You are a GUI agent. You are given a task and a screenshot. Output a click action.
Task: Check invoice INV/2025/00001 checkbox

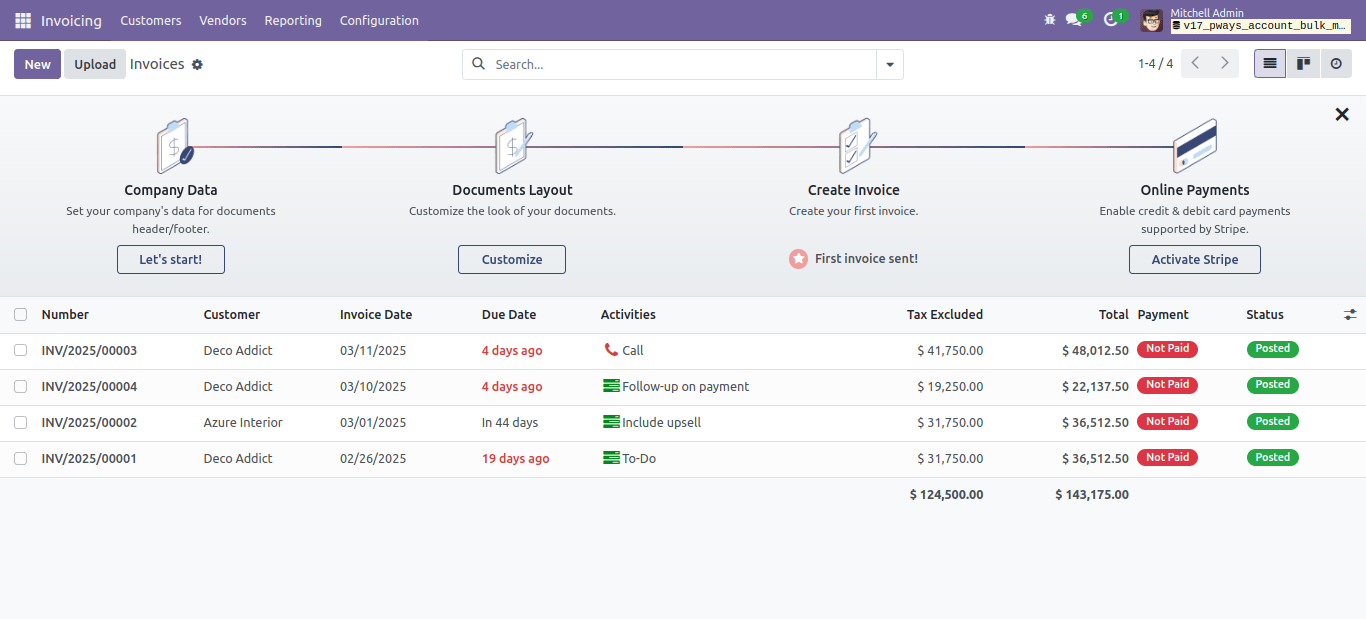click(x=20, y=458)
